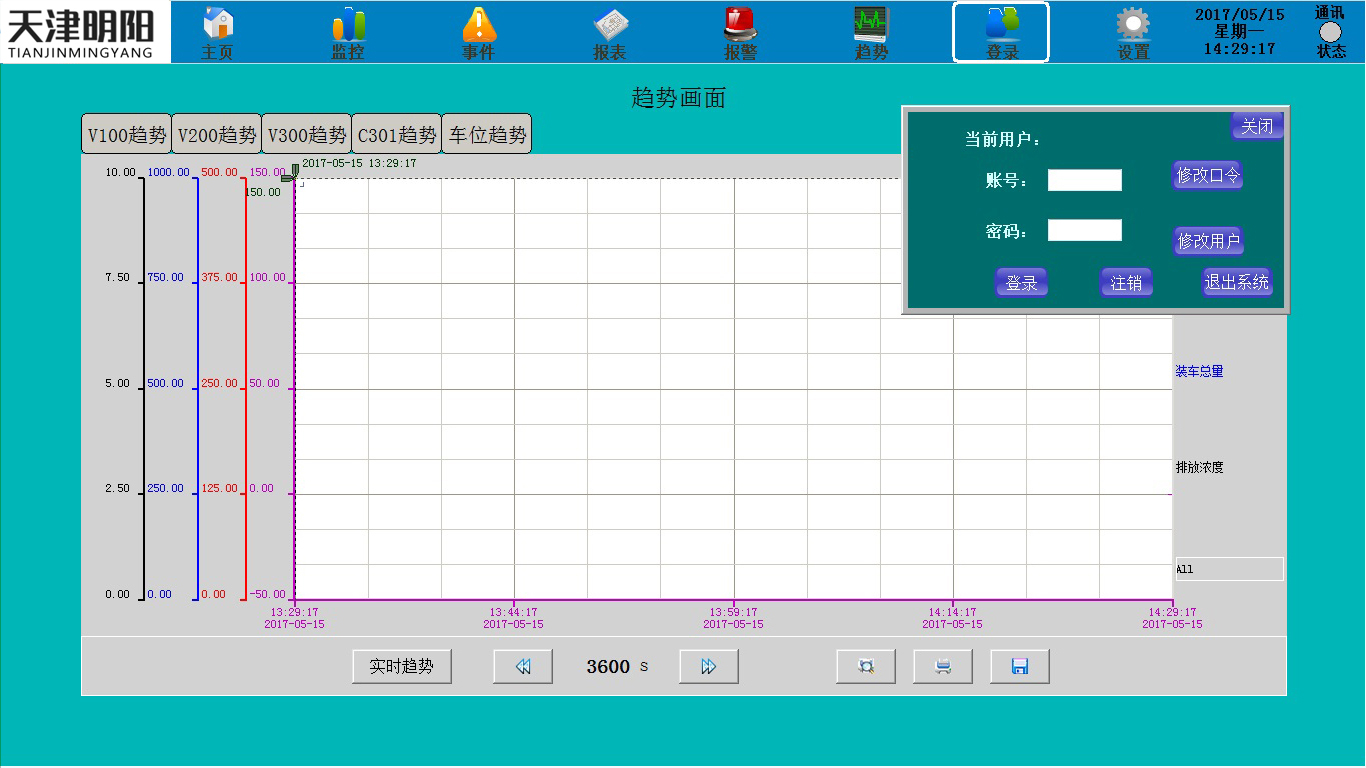Open the 报警 alarm icon
Image resolution: width=1366 pixels, height=768 pixels.
[740, 30]
